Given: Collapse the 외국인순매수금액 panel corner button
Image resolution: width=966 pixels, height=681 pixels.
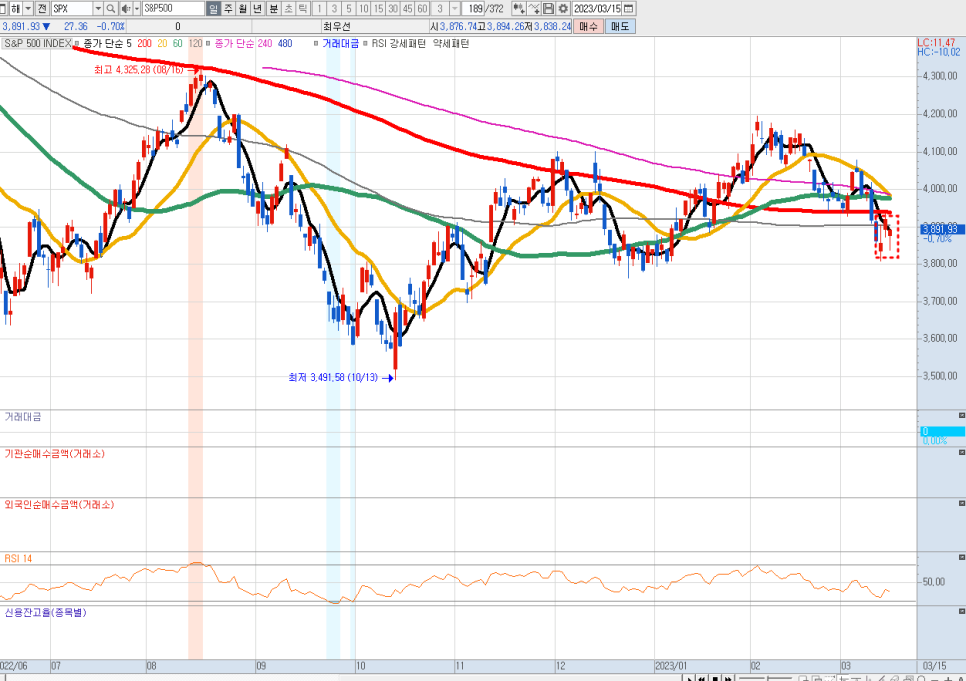Looking at the screenshot, I should click(x=962, y=503).
